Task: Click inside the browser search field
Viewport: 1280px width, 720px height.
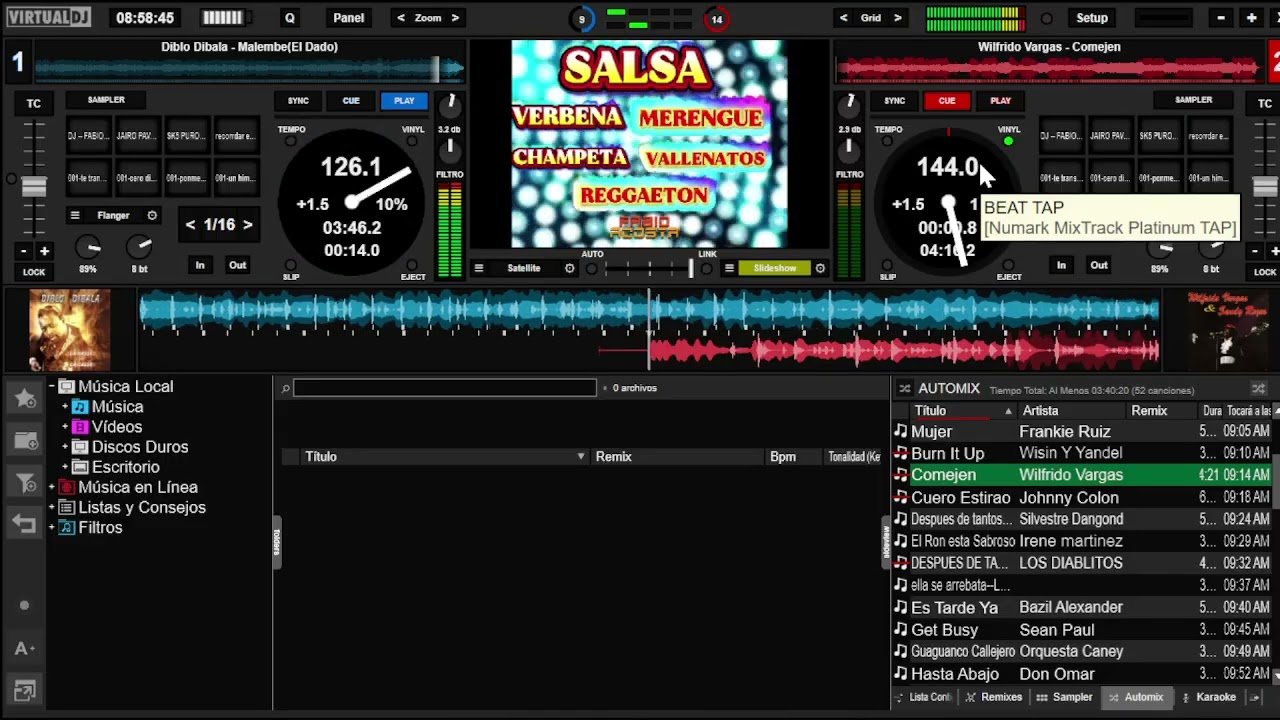Action: coord(444,388)
